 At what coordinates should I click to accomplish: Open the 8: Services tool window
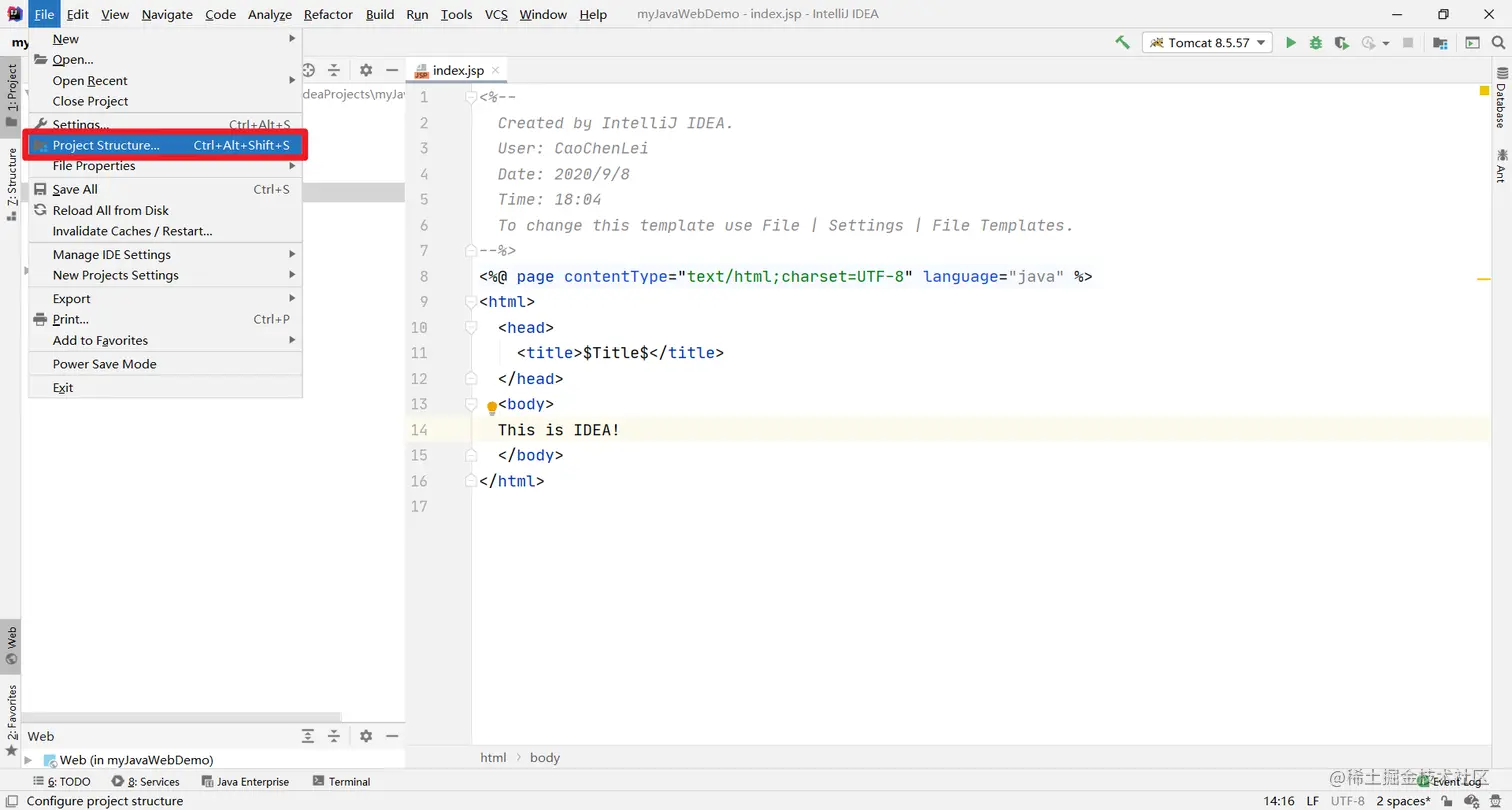[146, 782]
